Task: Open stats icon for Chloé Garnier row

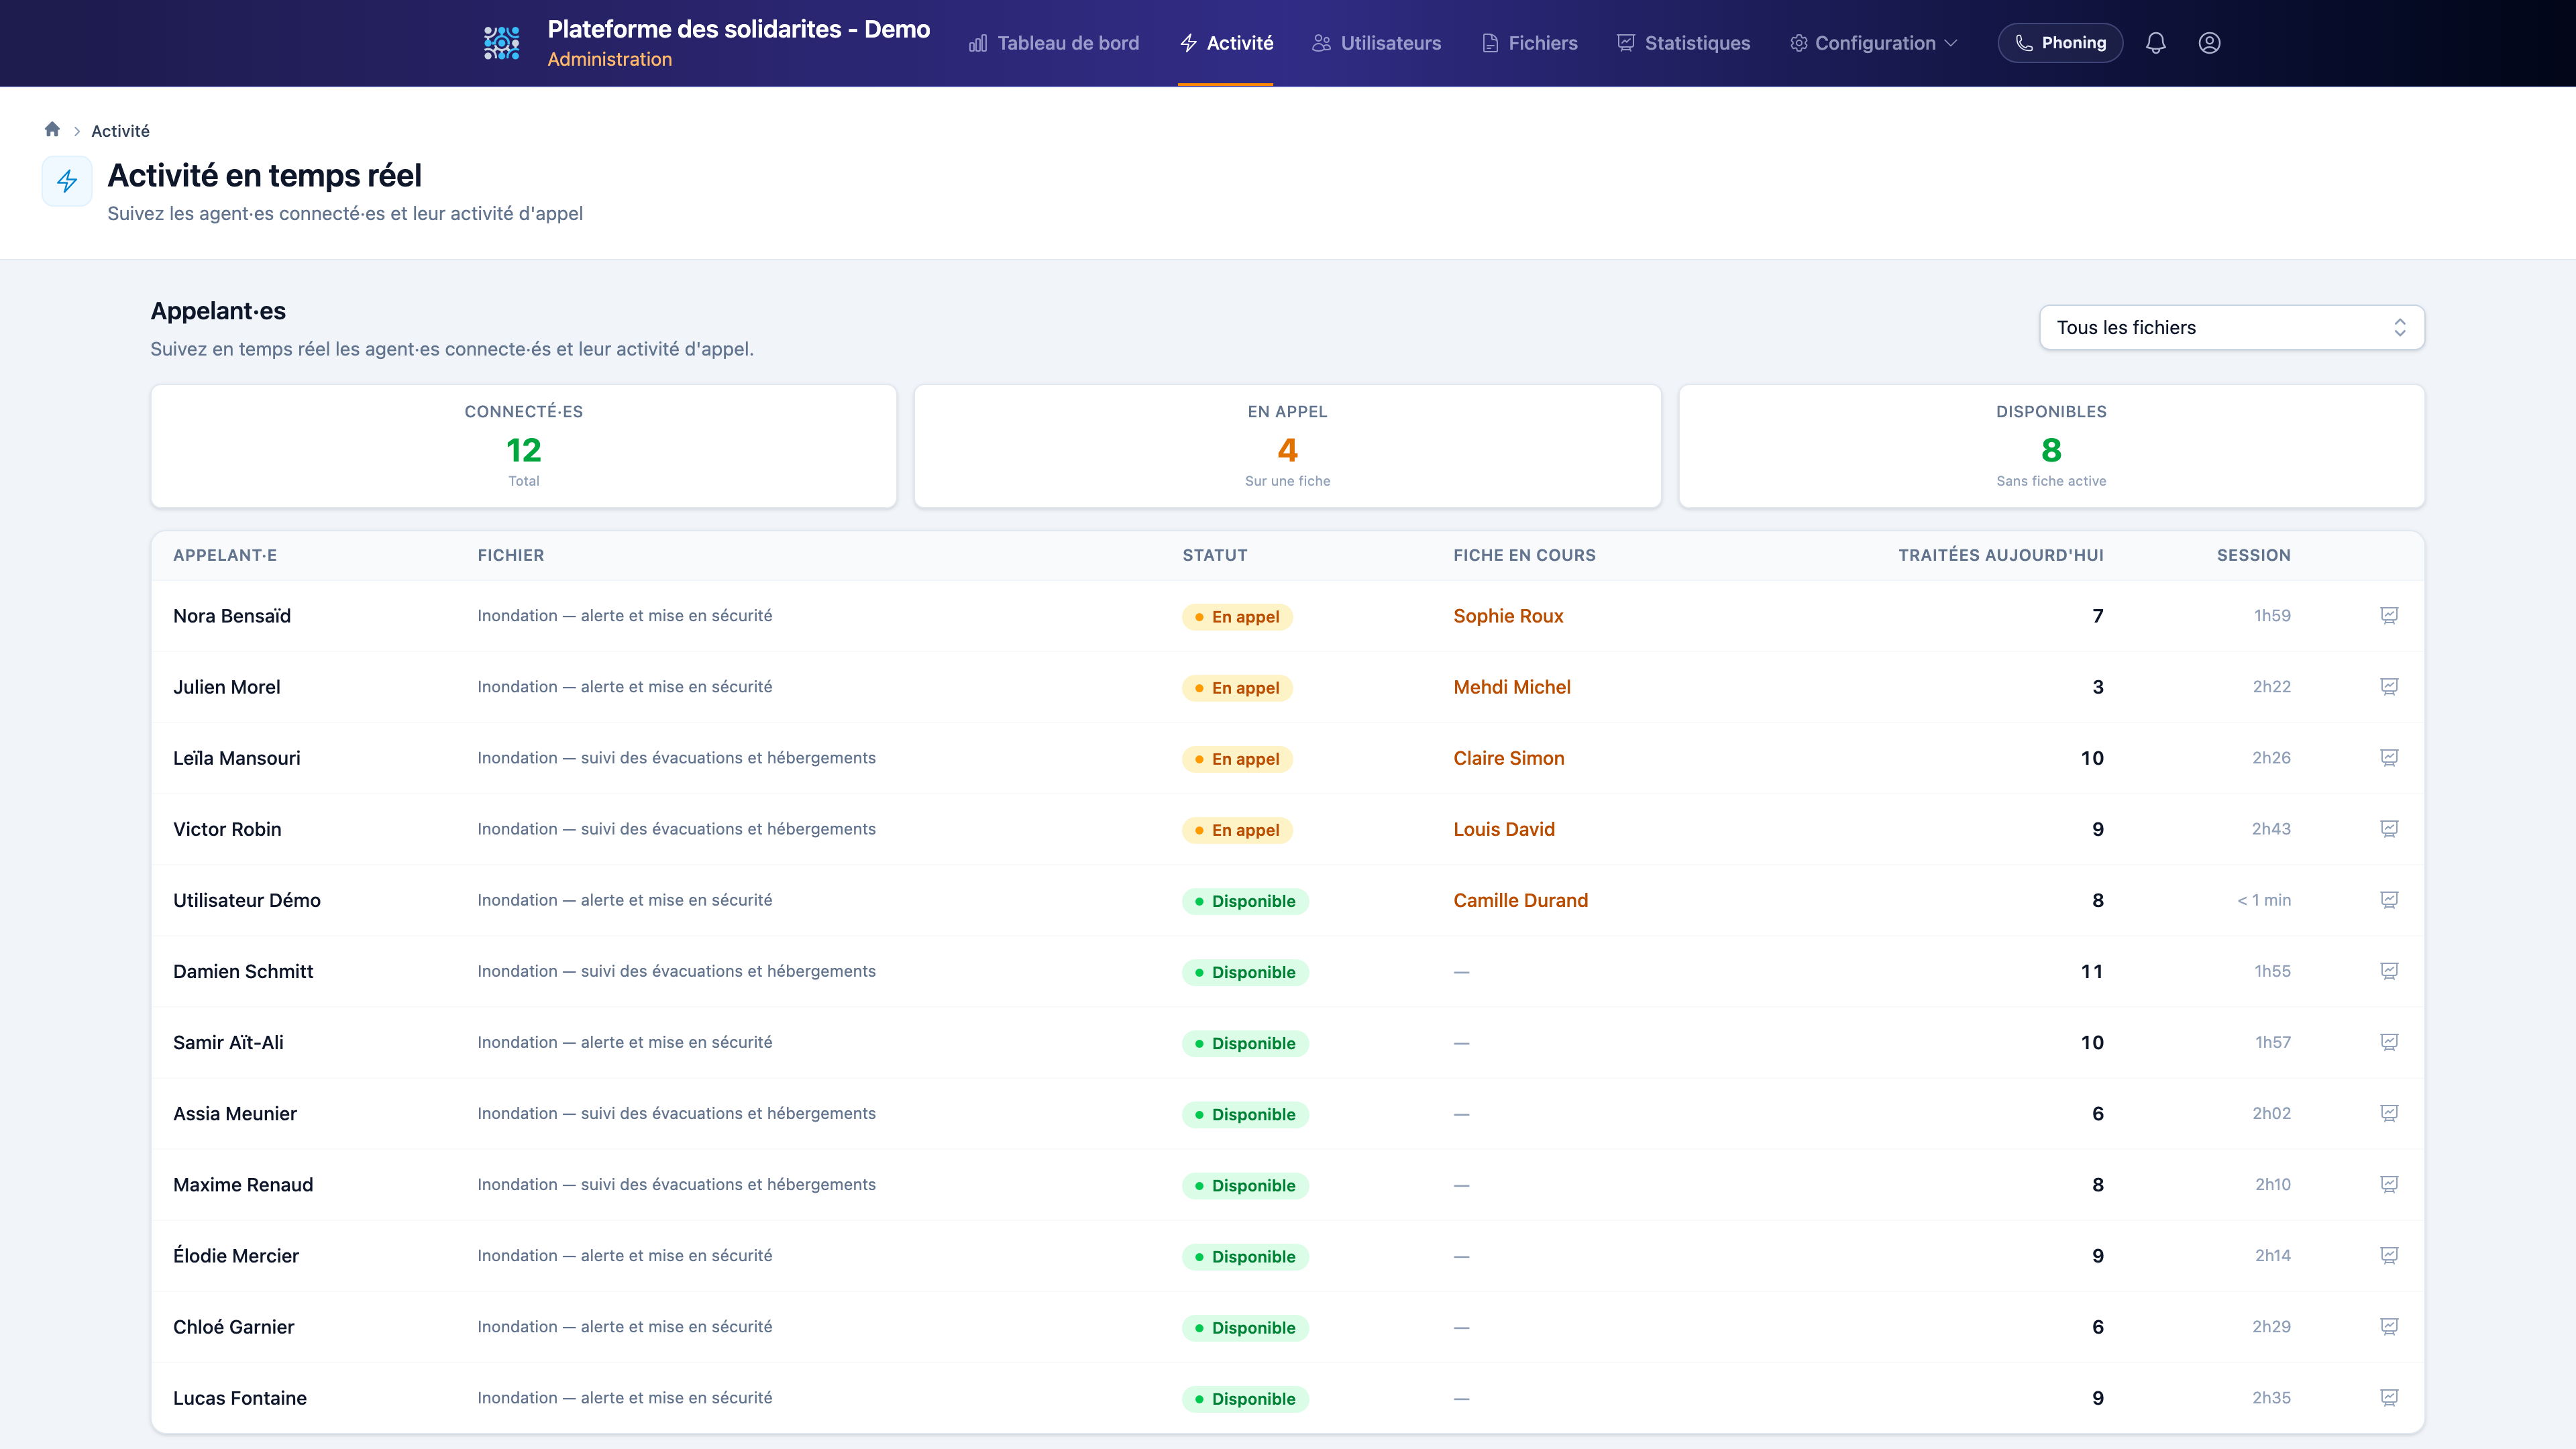Action: (2389, 1327)
